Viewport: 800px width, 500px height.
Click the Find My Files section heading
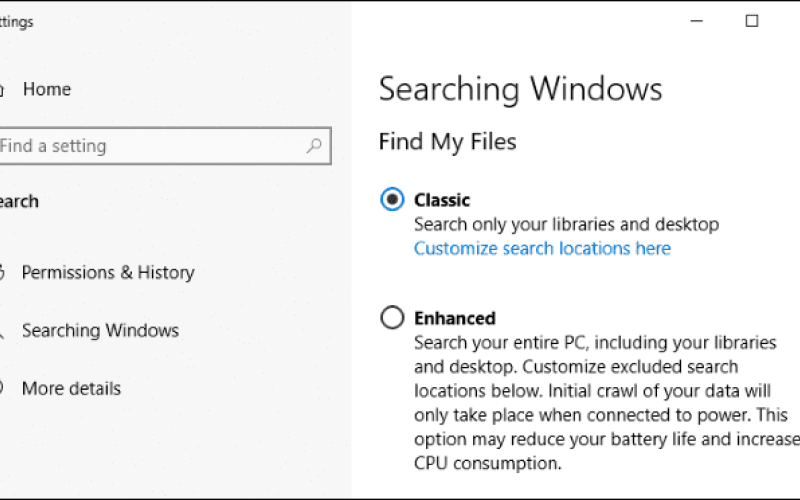pos(447,142)
